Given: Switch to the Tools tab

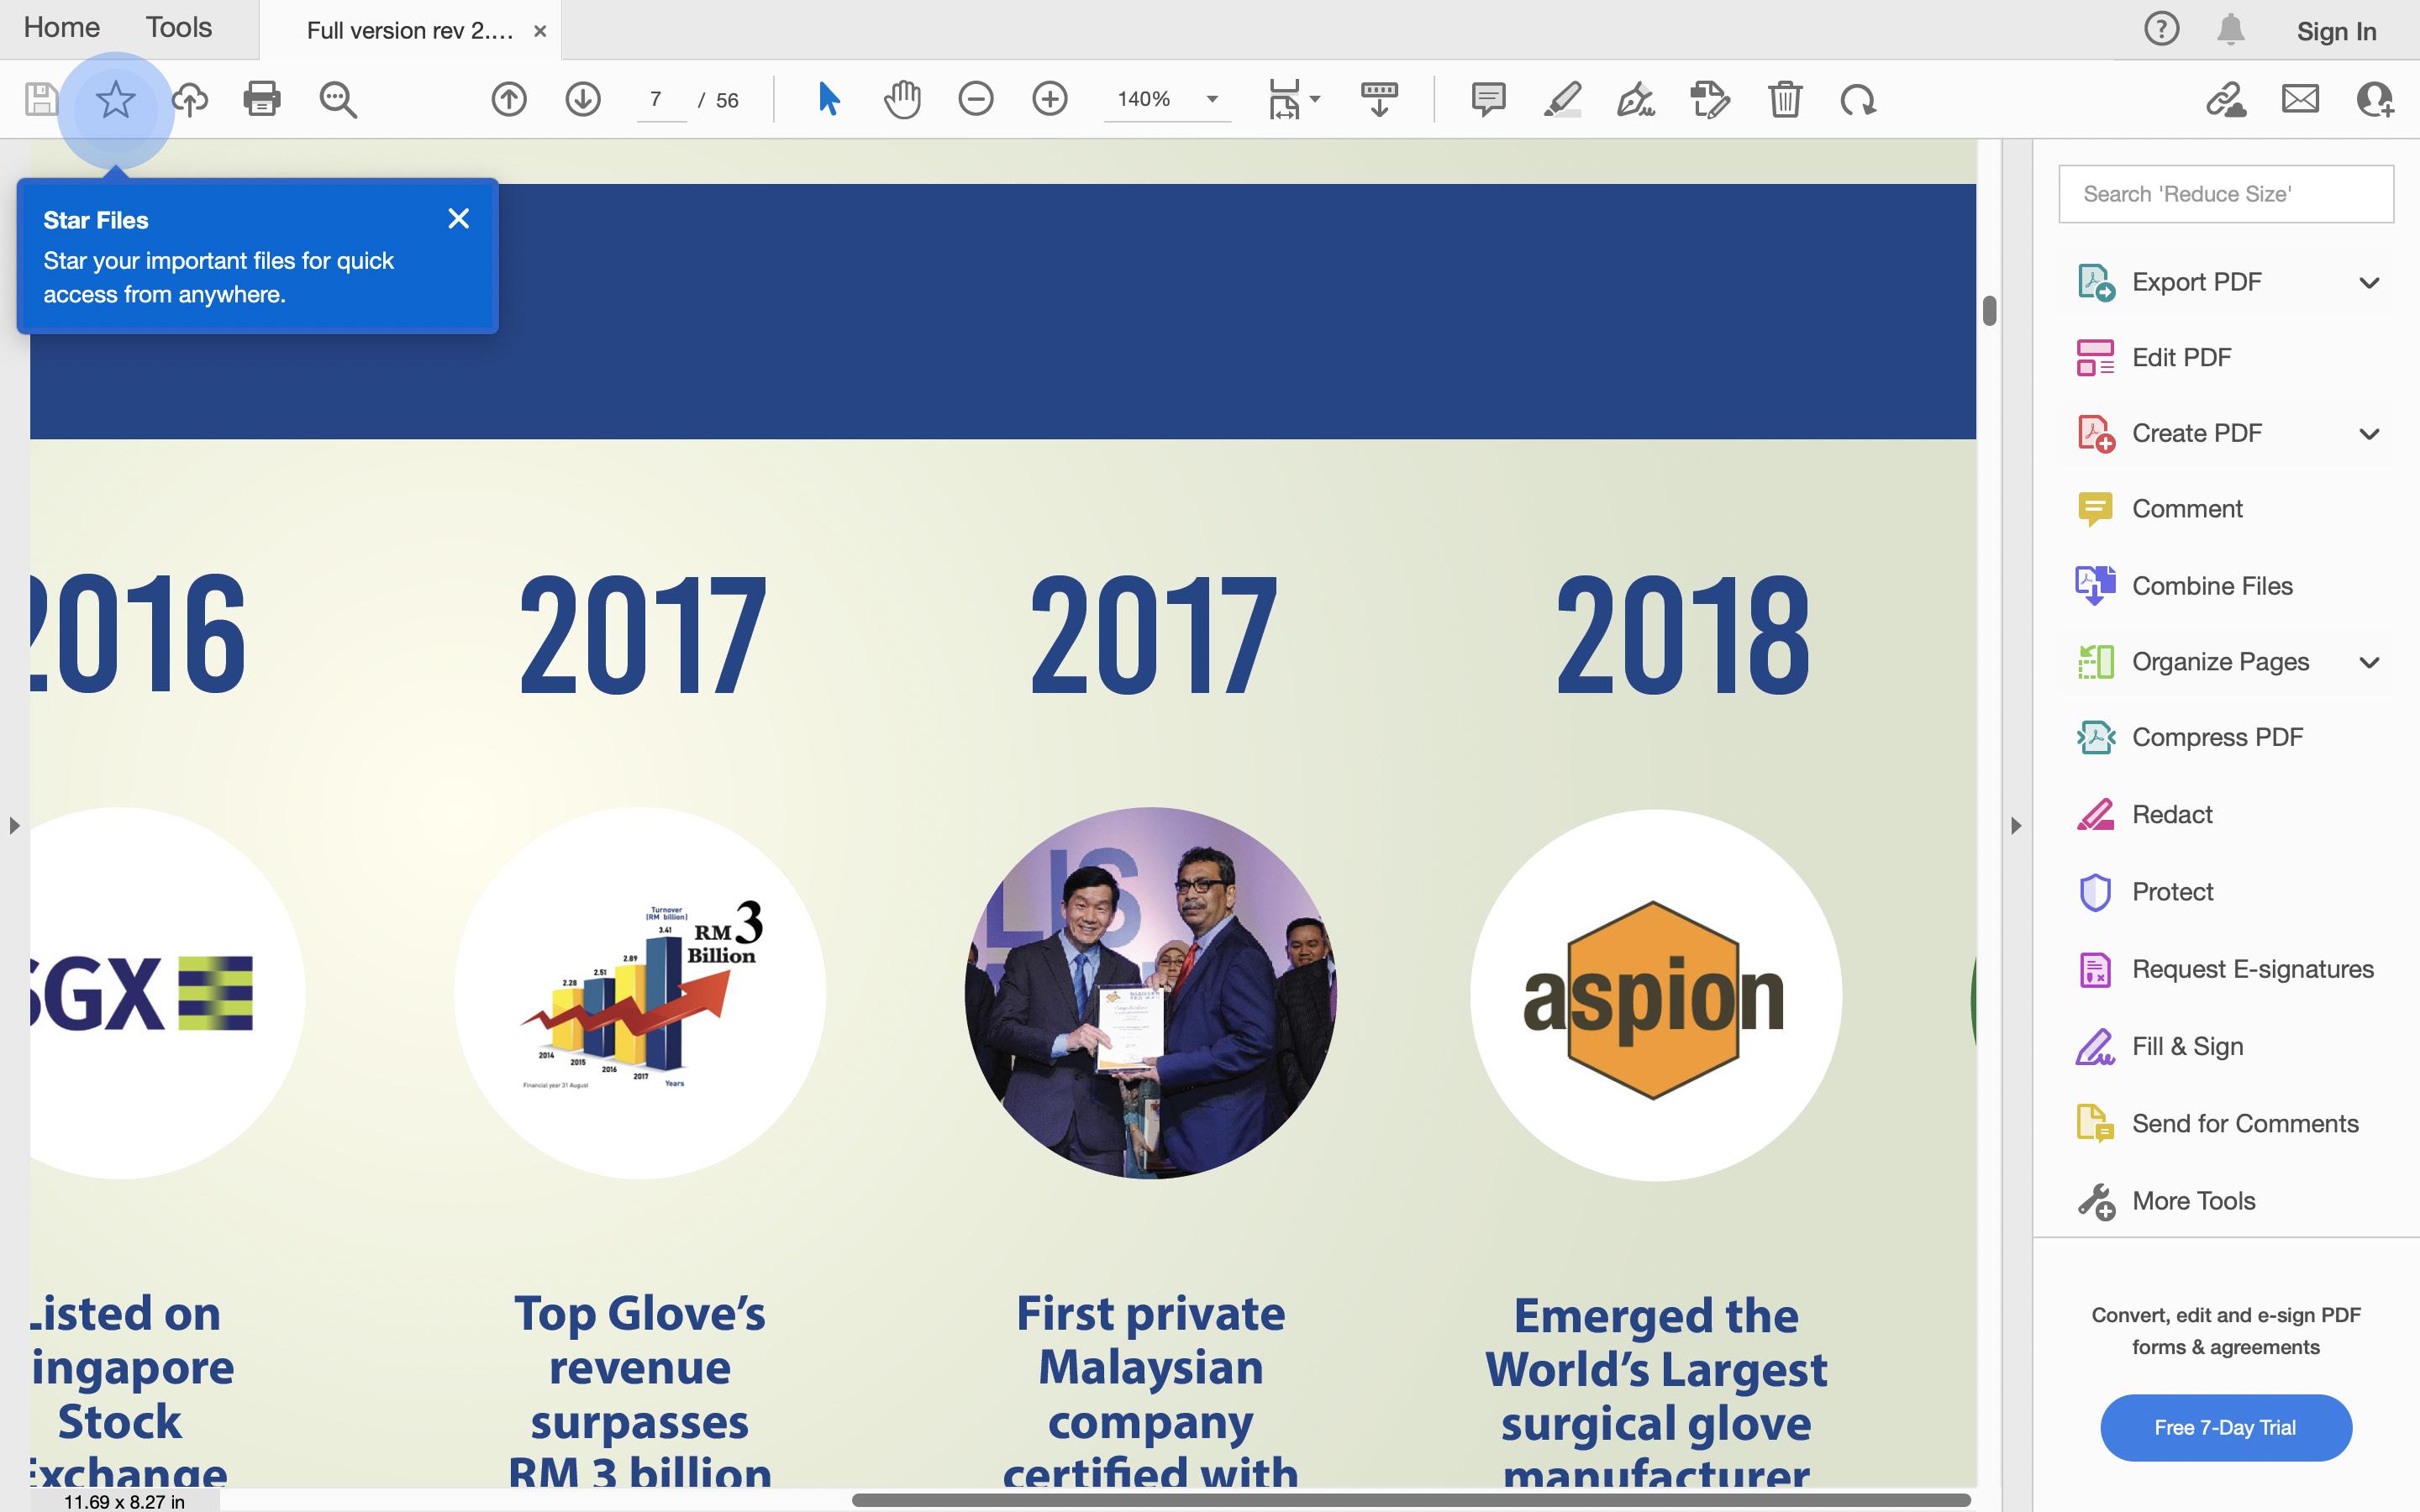Looking at the screenshot, I should pyautogui.click(x=179, y=27).
